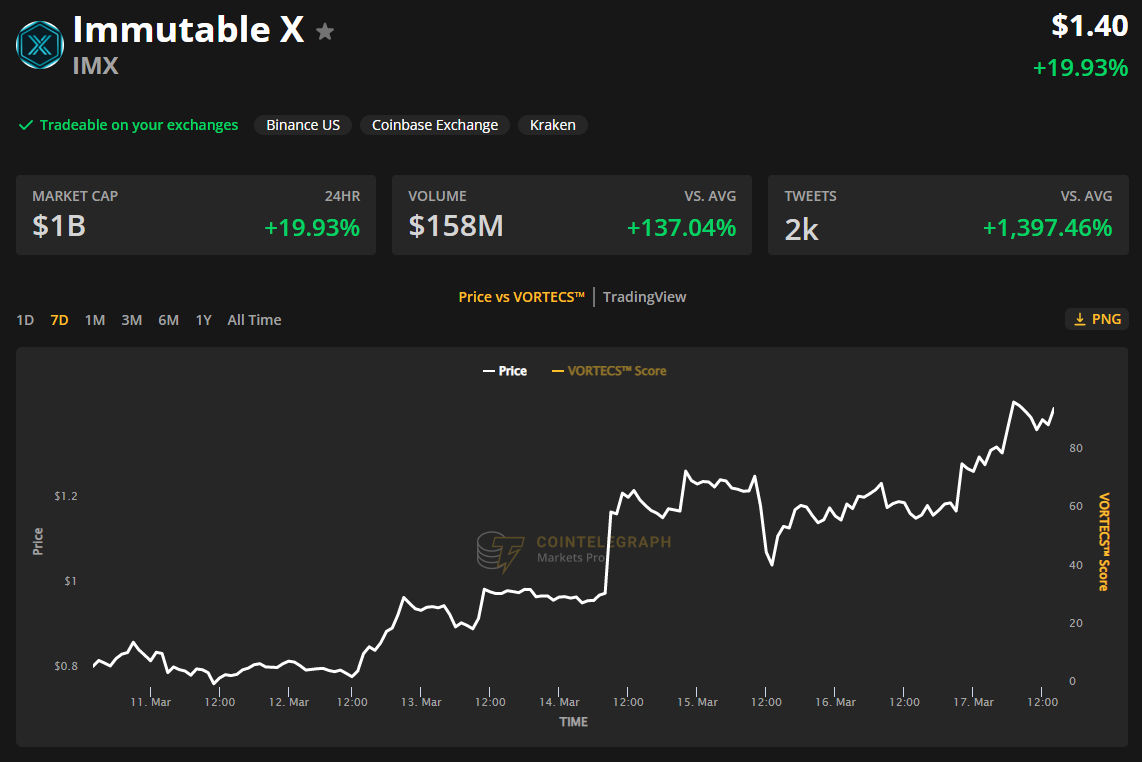Click the '17. Mar' time axis label
Screen dimensions: 1142x762
(974, 702)
